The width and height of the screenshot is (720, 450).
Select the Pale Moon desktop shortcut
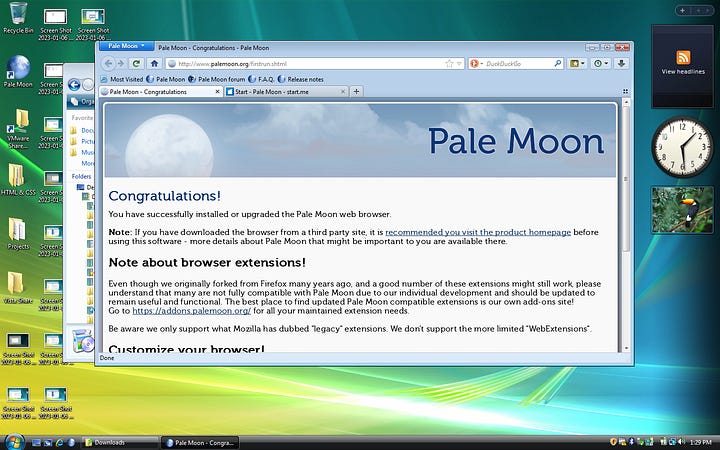pos(18,71)
